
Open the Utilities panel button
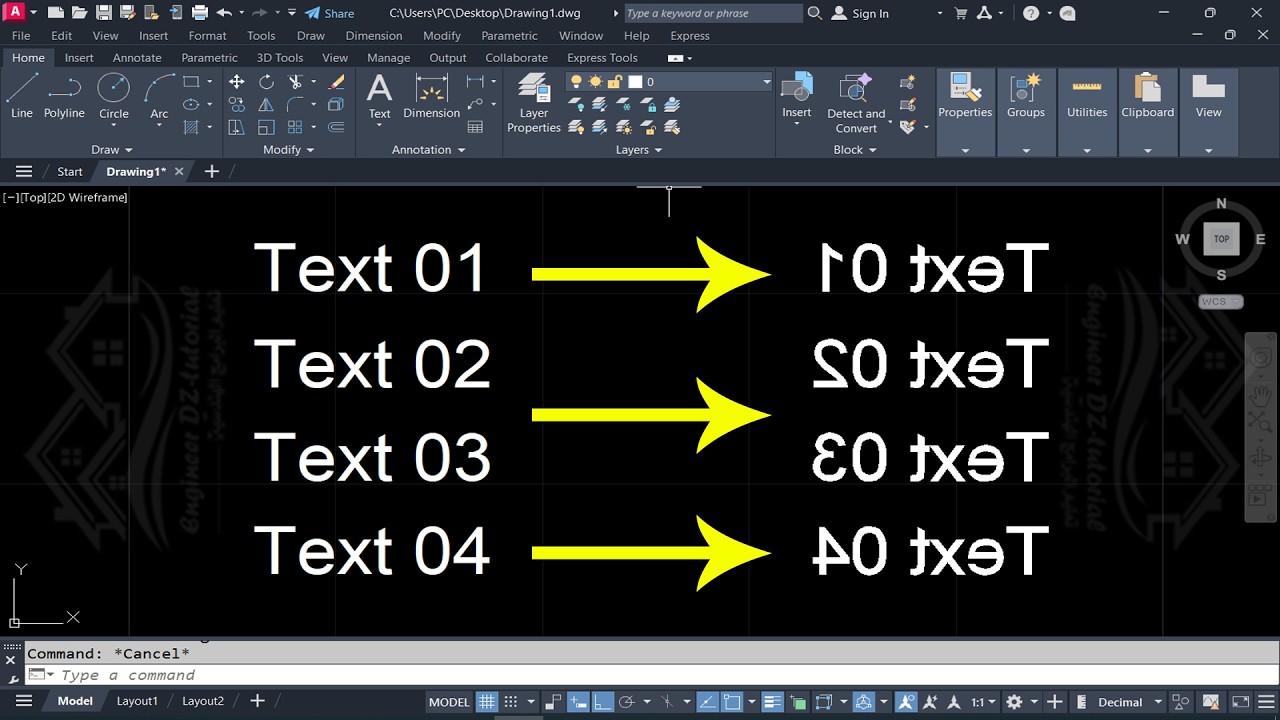click(1087, 112)
